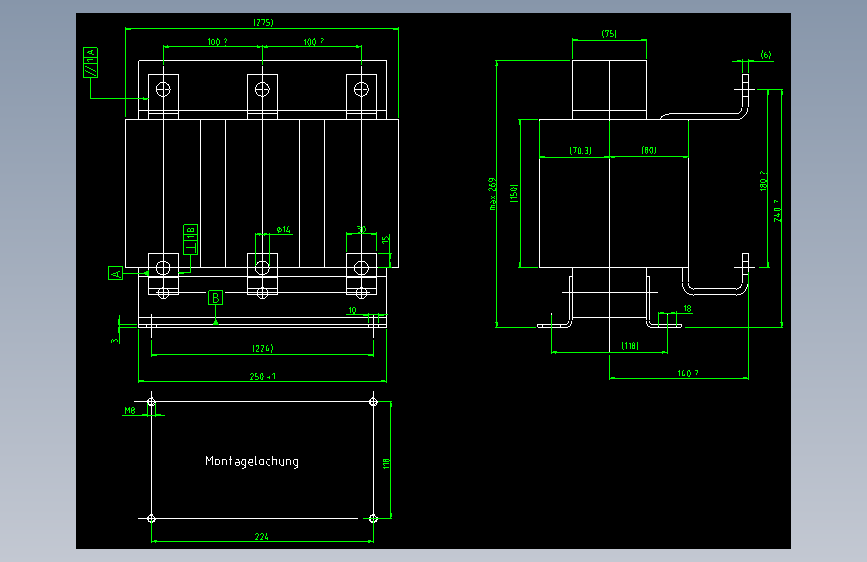Select the datum B box
Viewport: 867px width, 562px height.
pos(216,298)
